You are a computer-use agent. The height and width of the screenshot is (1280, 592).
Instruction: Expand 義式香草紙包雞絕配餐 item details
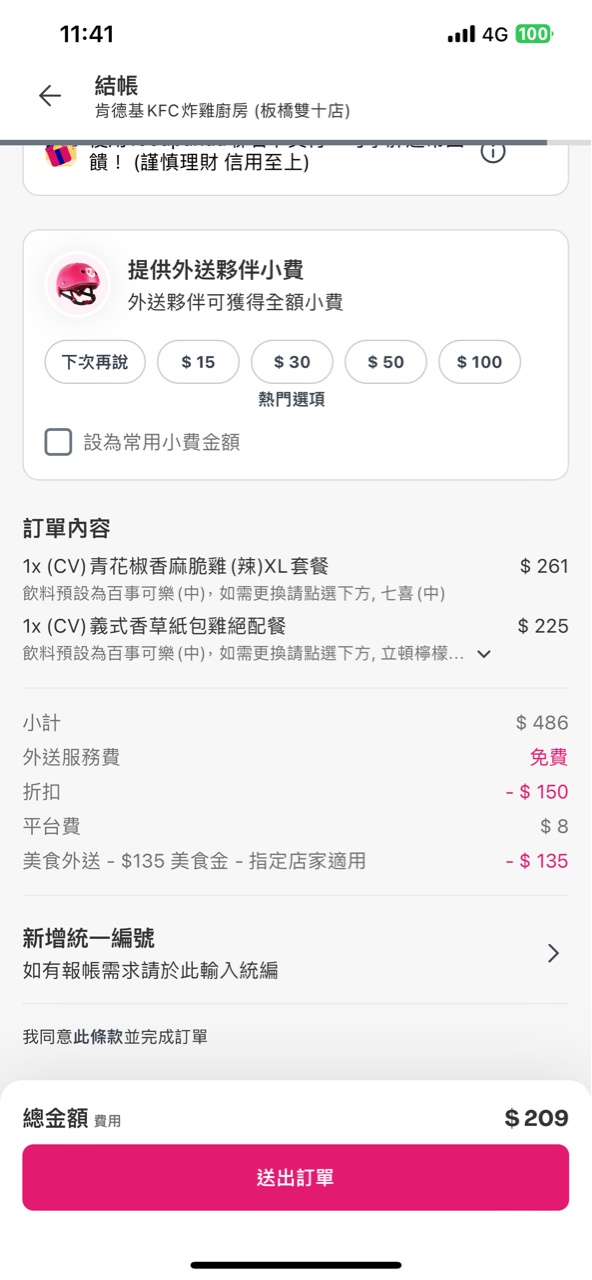pyautogui.click(x=484, y=654)
